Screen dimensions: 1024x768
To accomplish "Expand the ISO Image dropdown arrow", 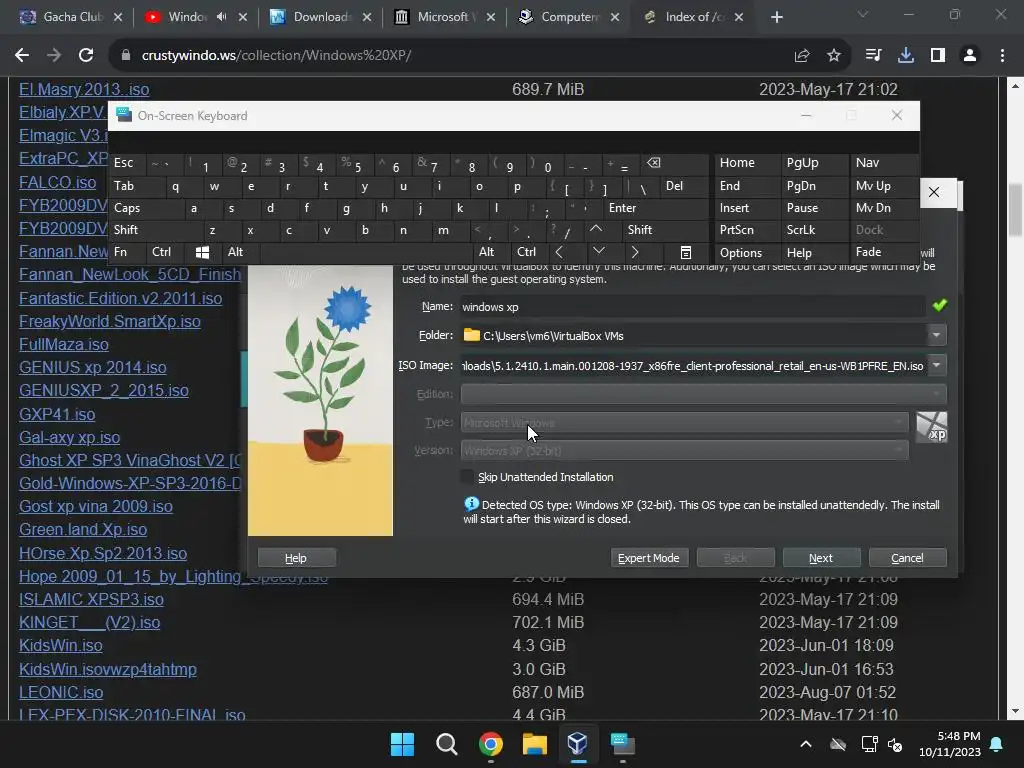I will coord(936,366).
